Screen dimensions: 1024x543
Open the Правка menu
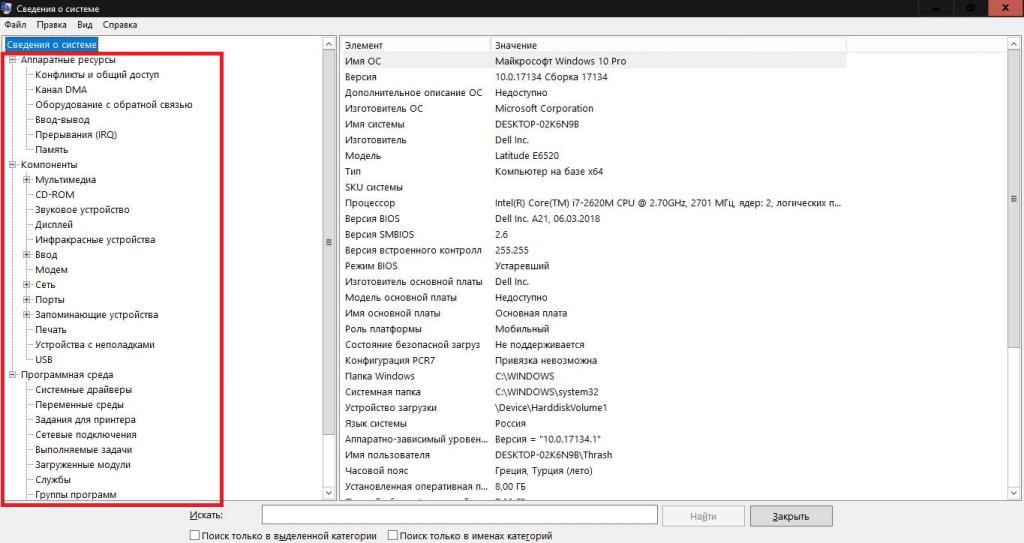click(51, 25)
